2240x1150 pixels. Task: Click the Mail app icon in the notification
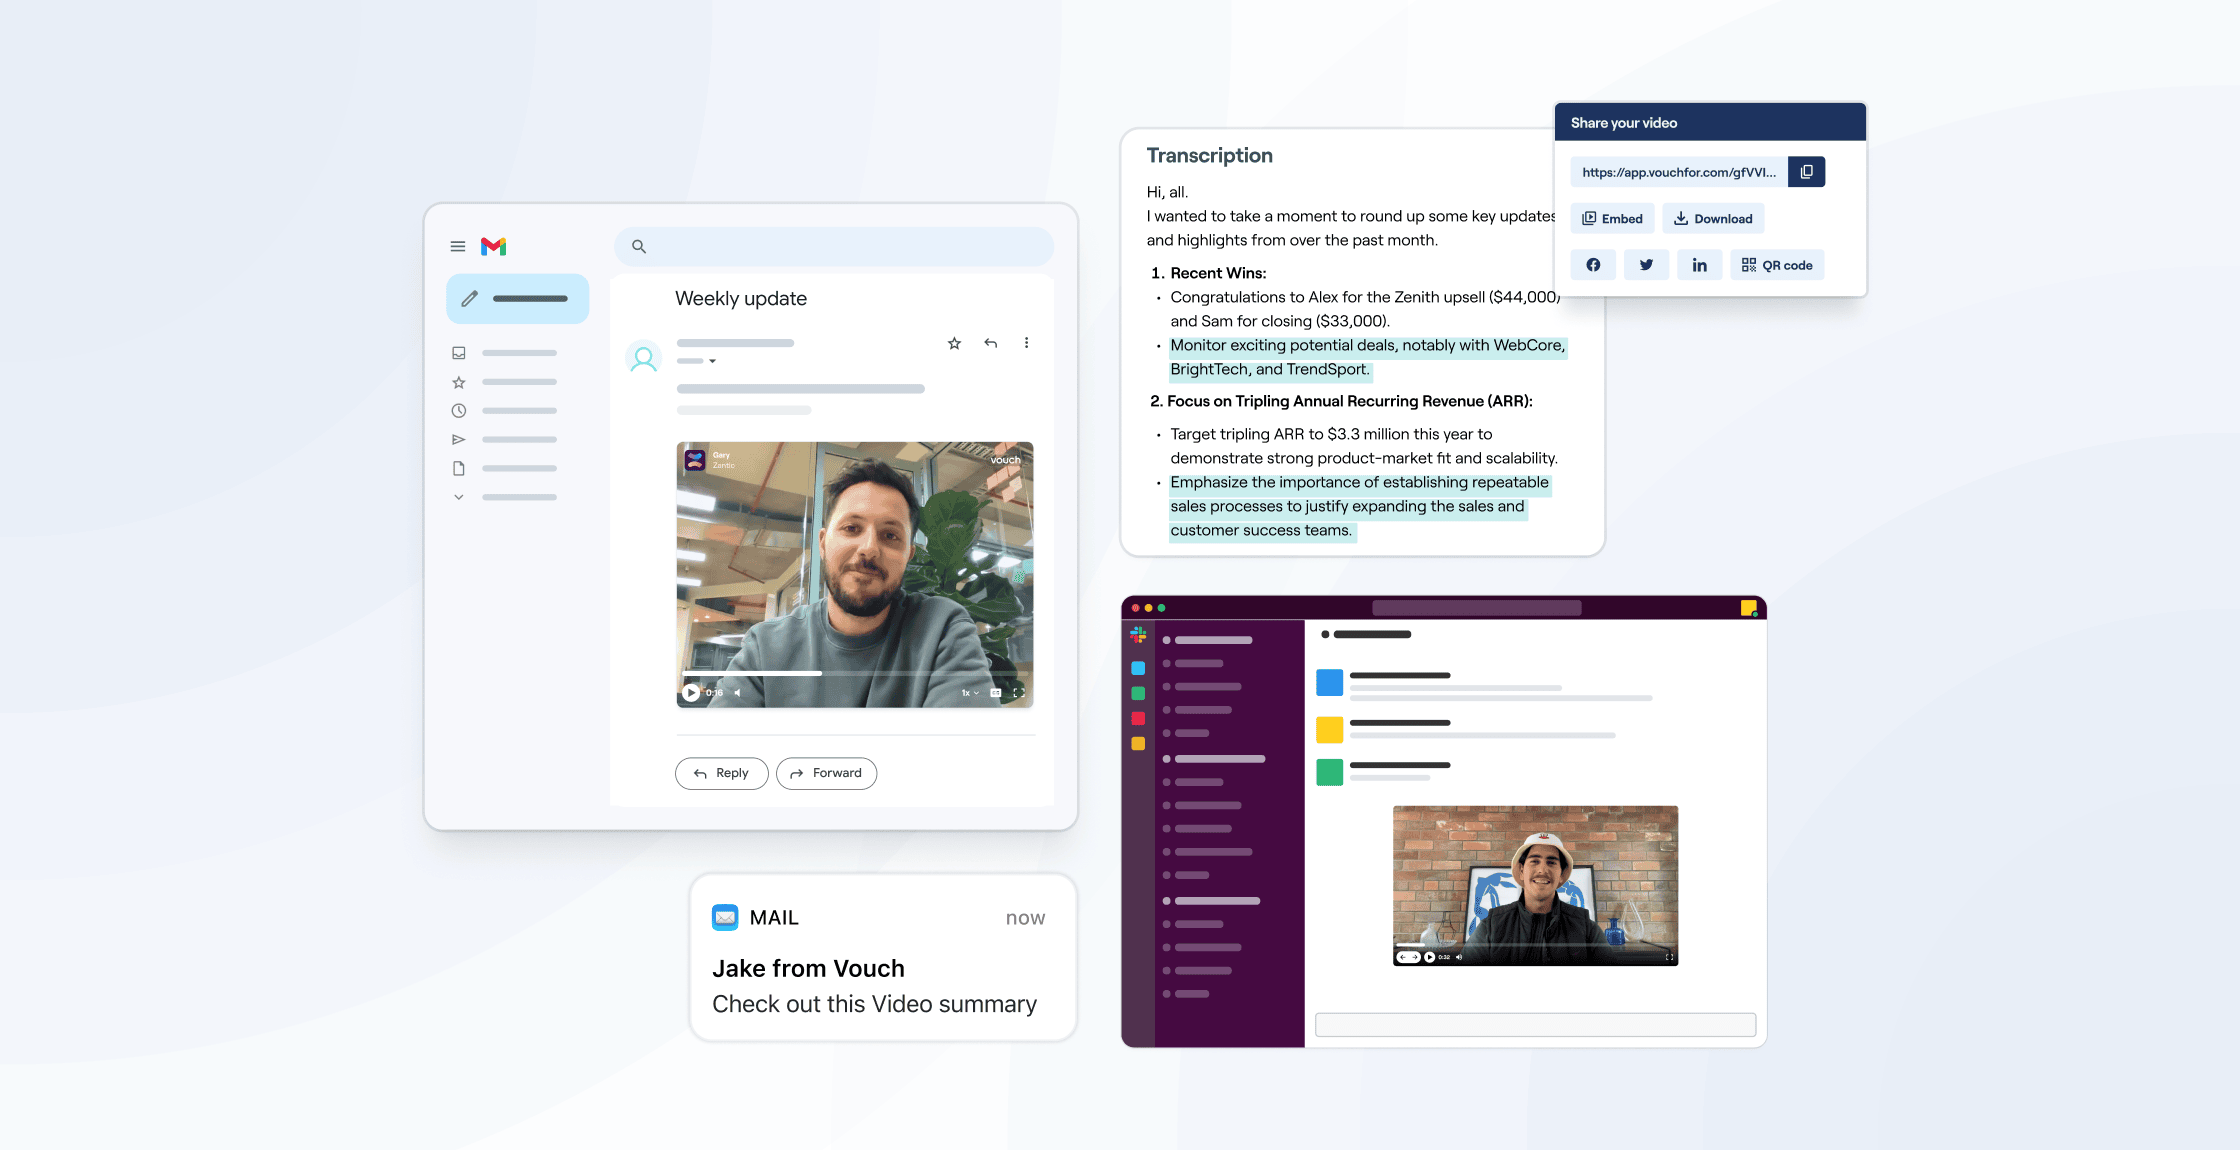pos(725,917)
